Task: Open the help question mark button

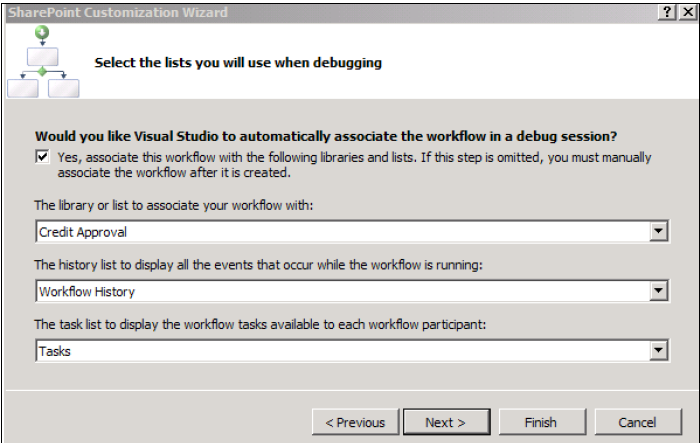Action: 667,12
